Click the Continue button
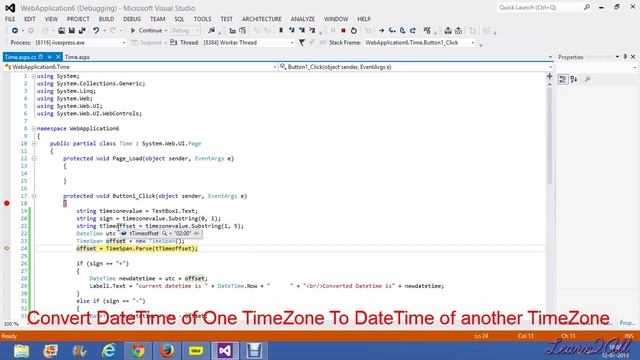Image resolution: width=640 pixels, height=360 pixels. point(146,31)
